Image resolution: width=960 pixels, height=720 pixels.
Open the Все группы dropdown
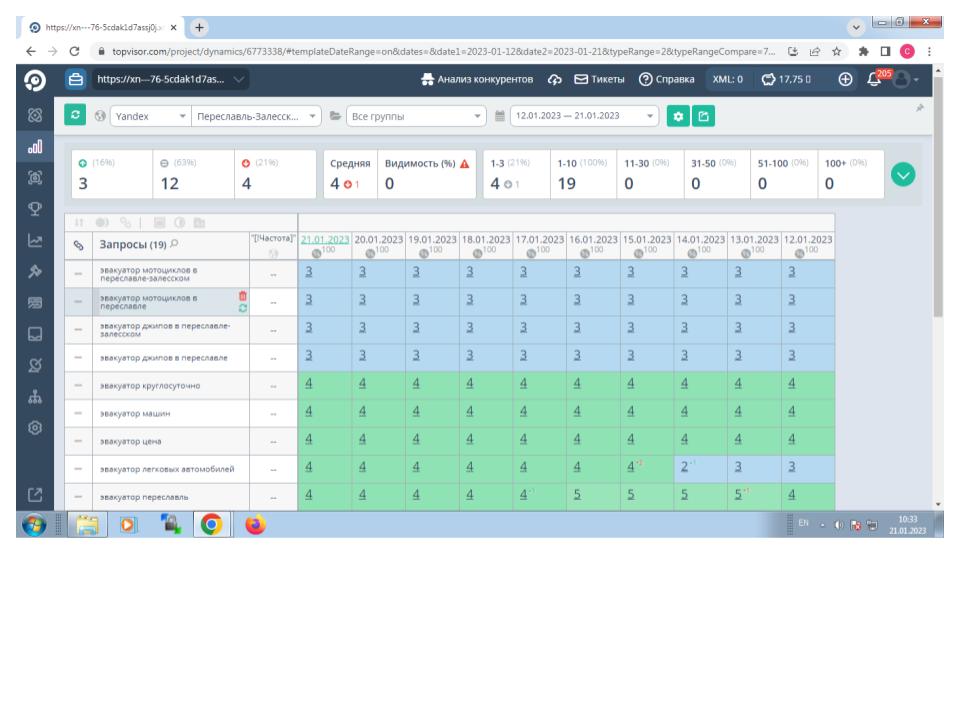click(416, 116)
